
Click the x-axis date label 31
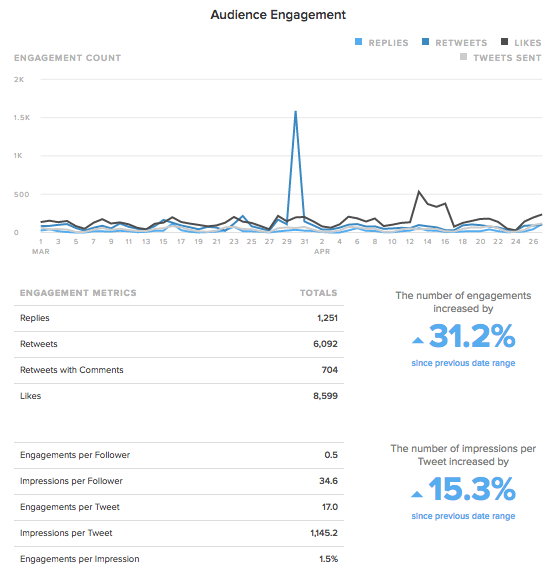[304, 241]
